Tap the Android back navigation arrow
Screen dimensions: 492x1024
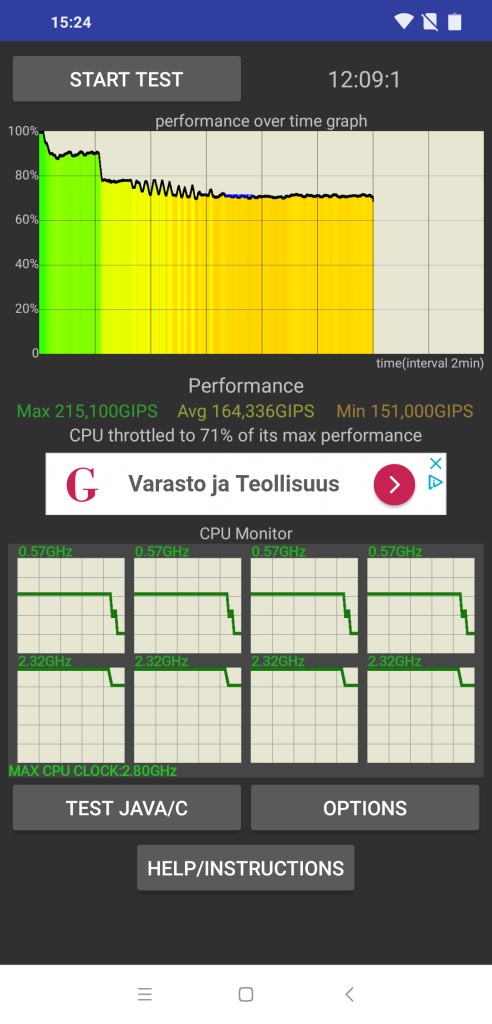click(x=349, y=994)
